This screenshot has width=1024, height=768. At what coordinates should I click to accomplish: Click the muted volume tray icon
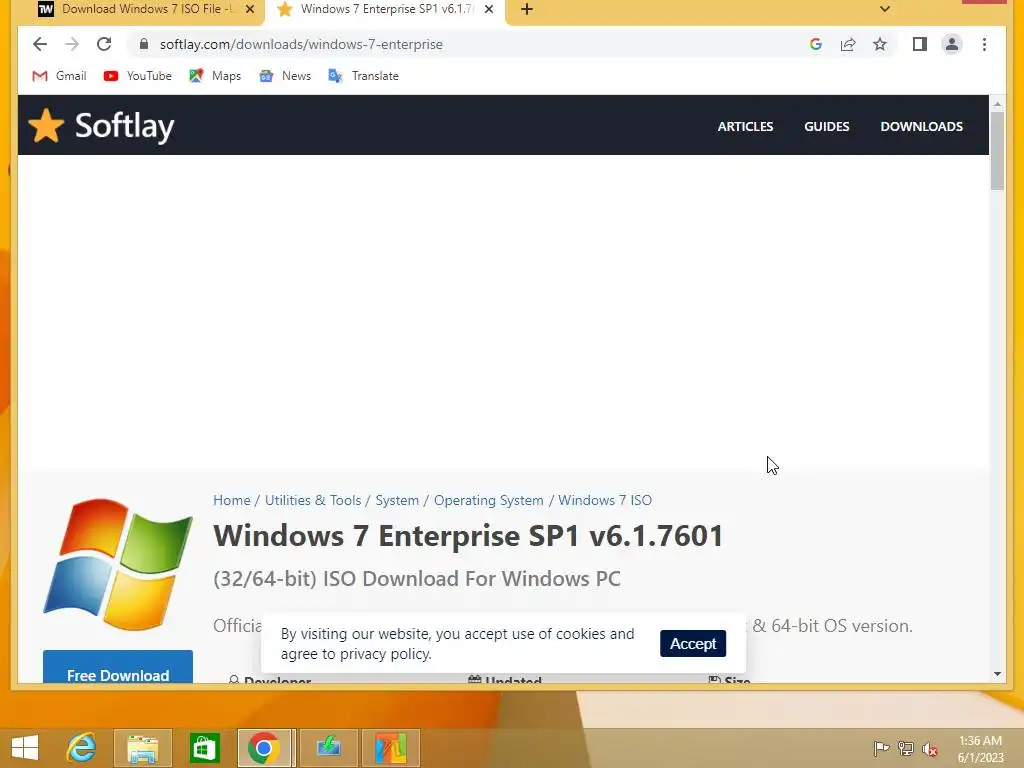click(x=929, y=749)
